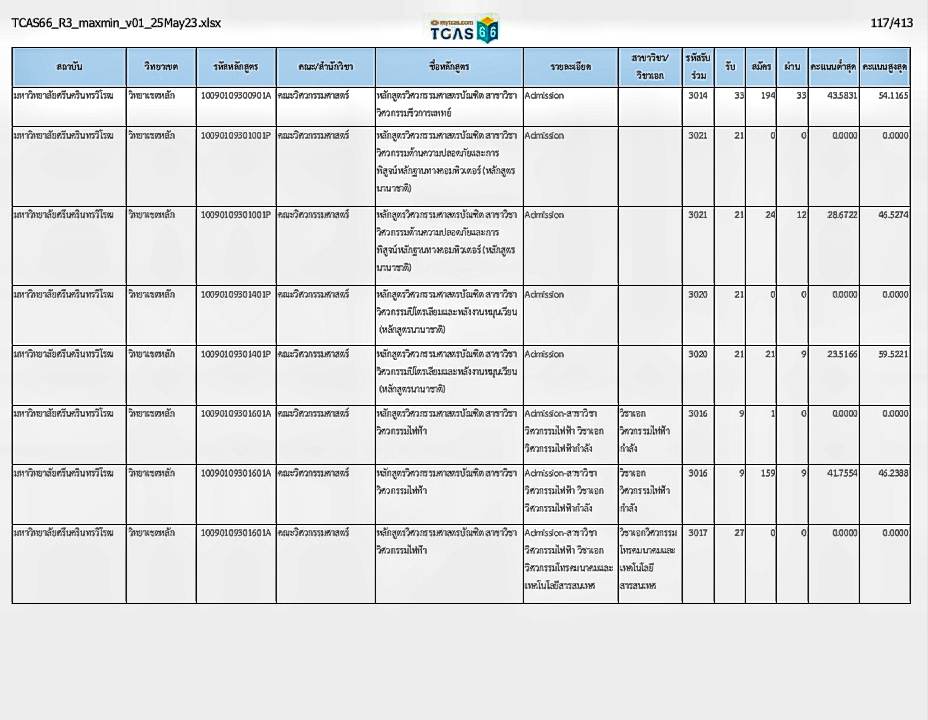
Task: Select the คะแนนต่ำสุด column header
Action: pyautogui.click(x=833, y=67)
